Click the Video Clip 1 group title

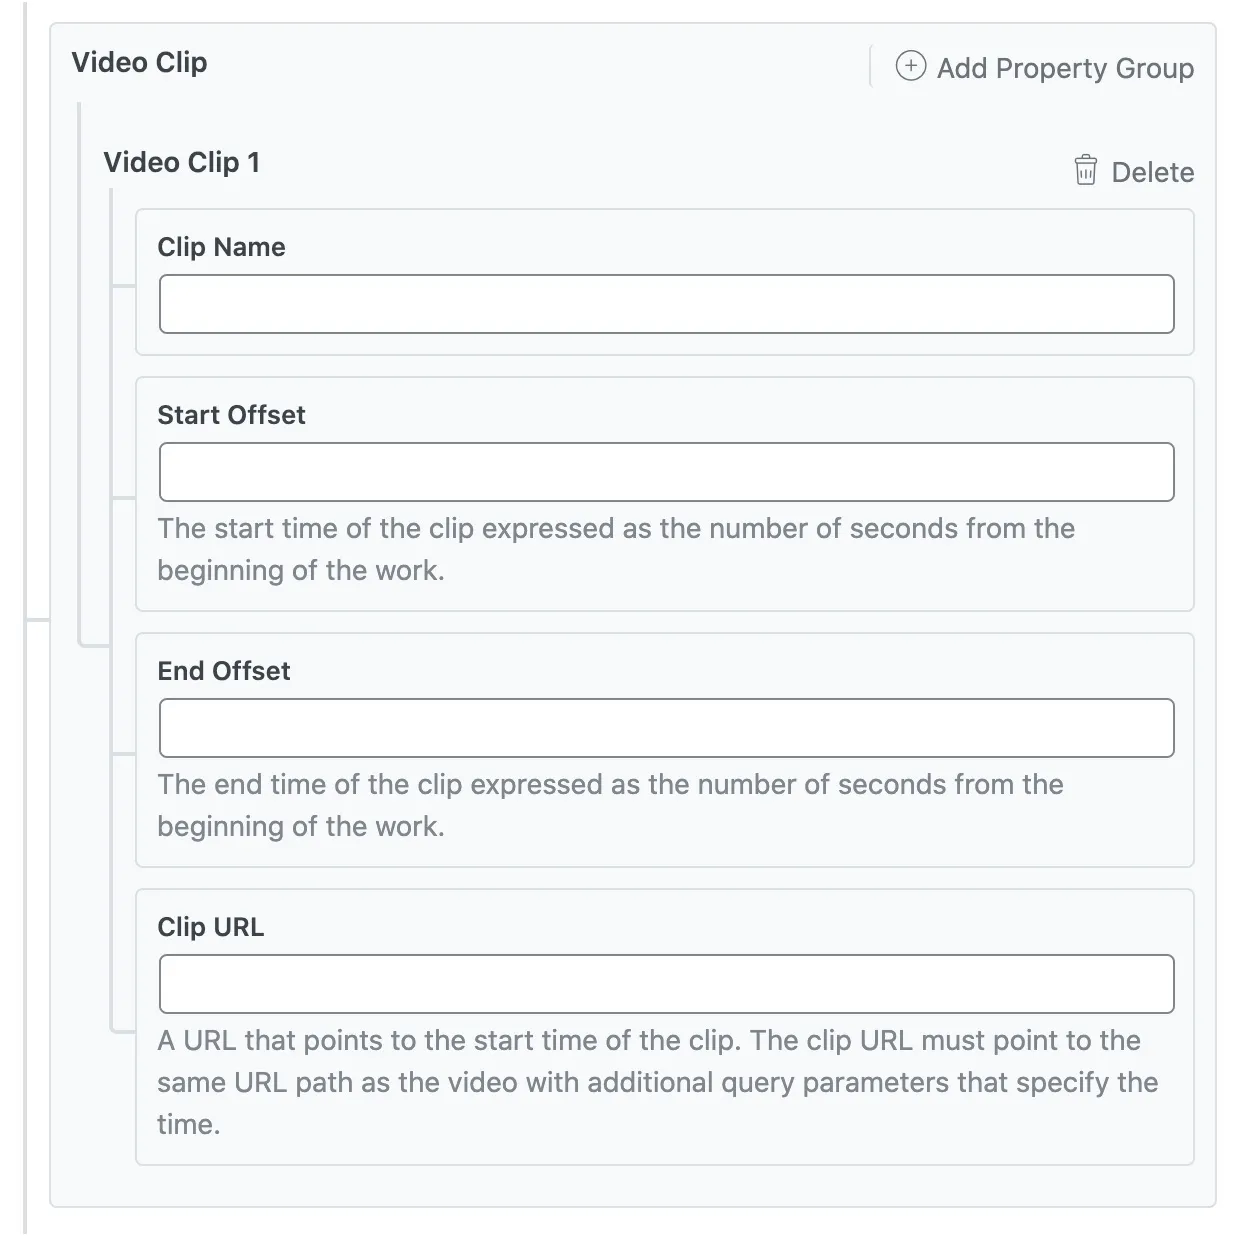[181, 162]
